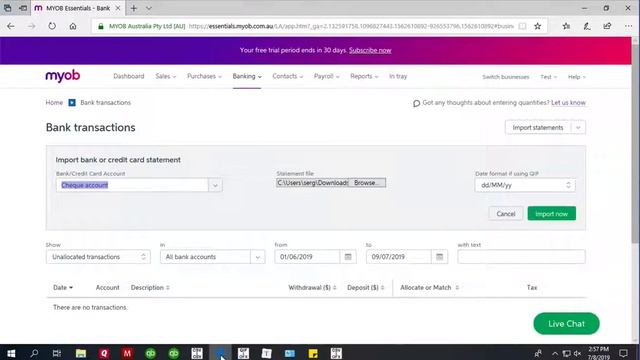Open the 'to' date calendar picker
The height and width of the screenshot is (360, 640).
[x=439, y=257]
